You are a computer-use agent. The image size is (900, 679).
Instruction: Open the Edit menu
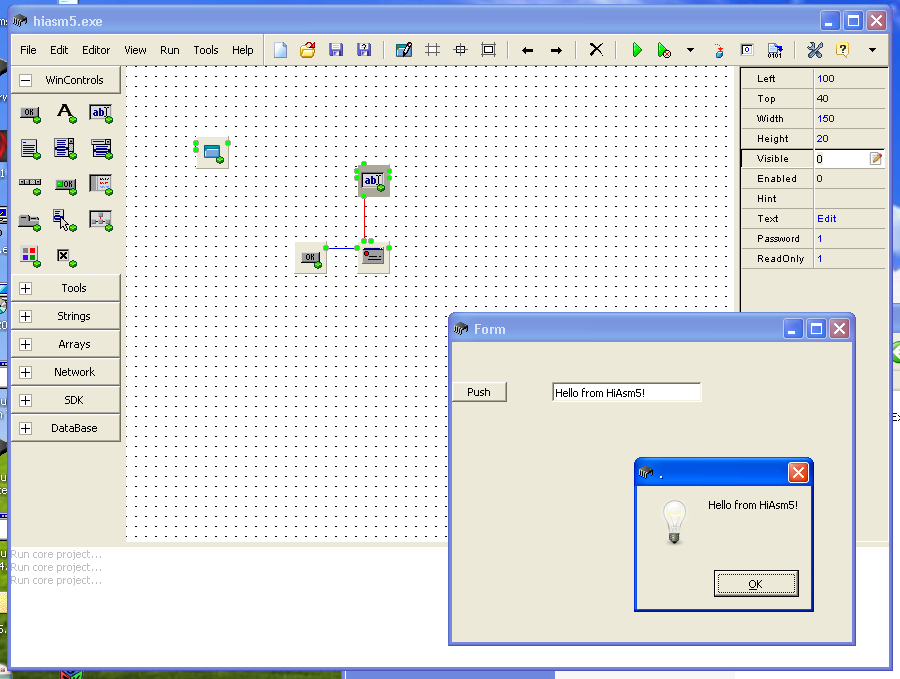point(59,50)
